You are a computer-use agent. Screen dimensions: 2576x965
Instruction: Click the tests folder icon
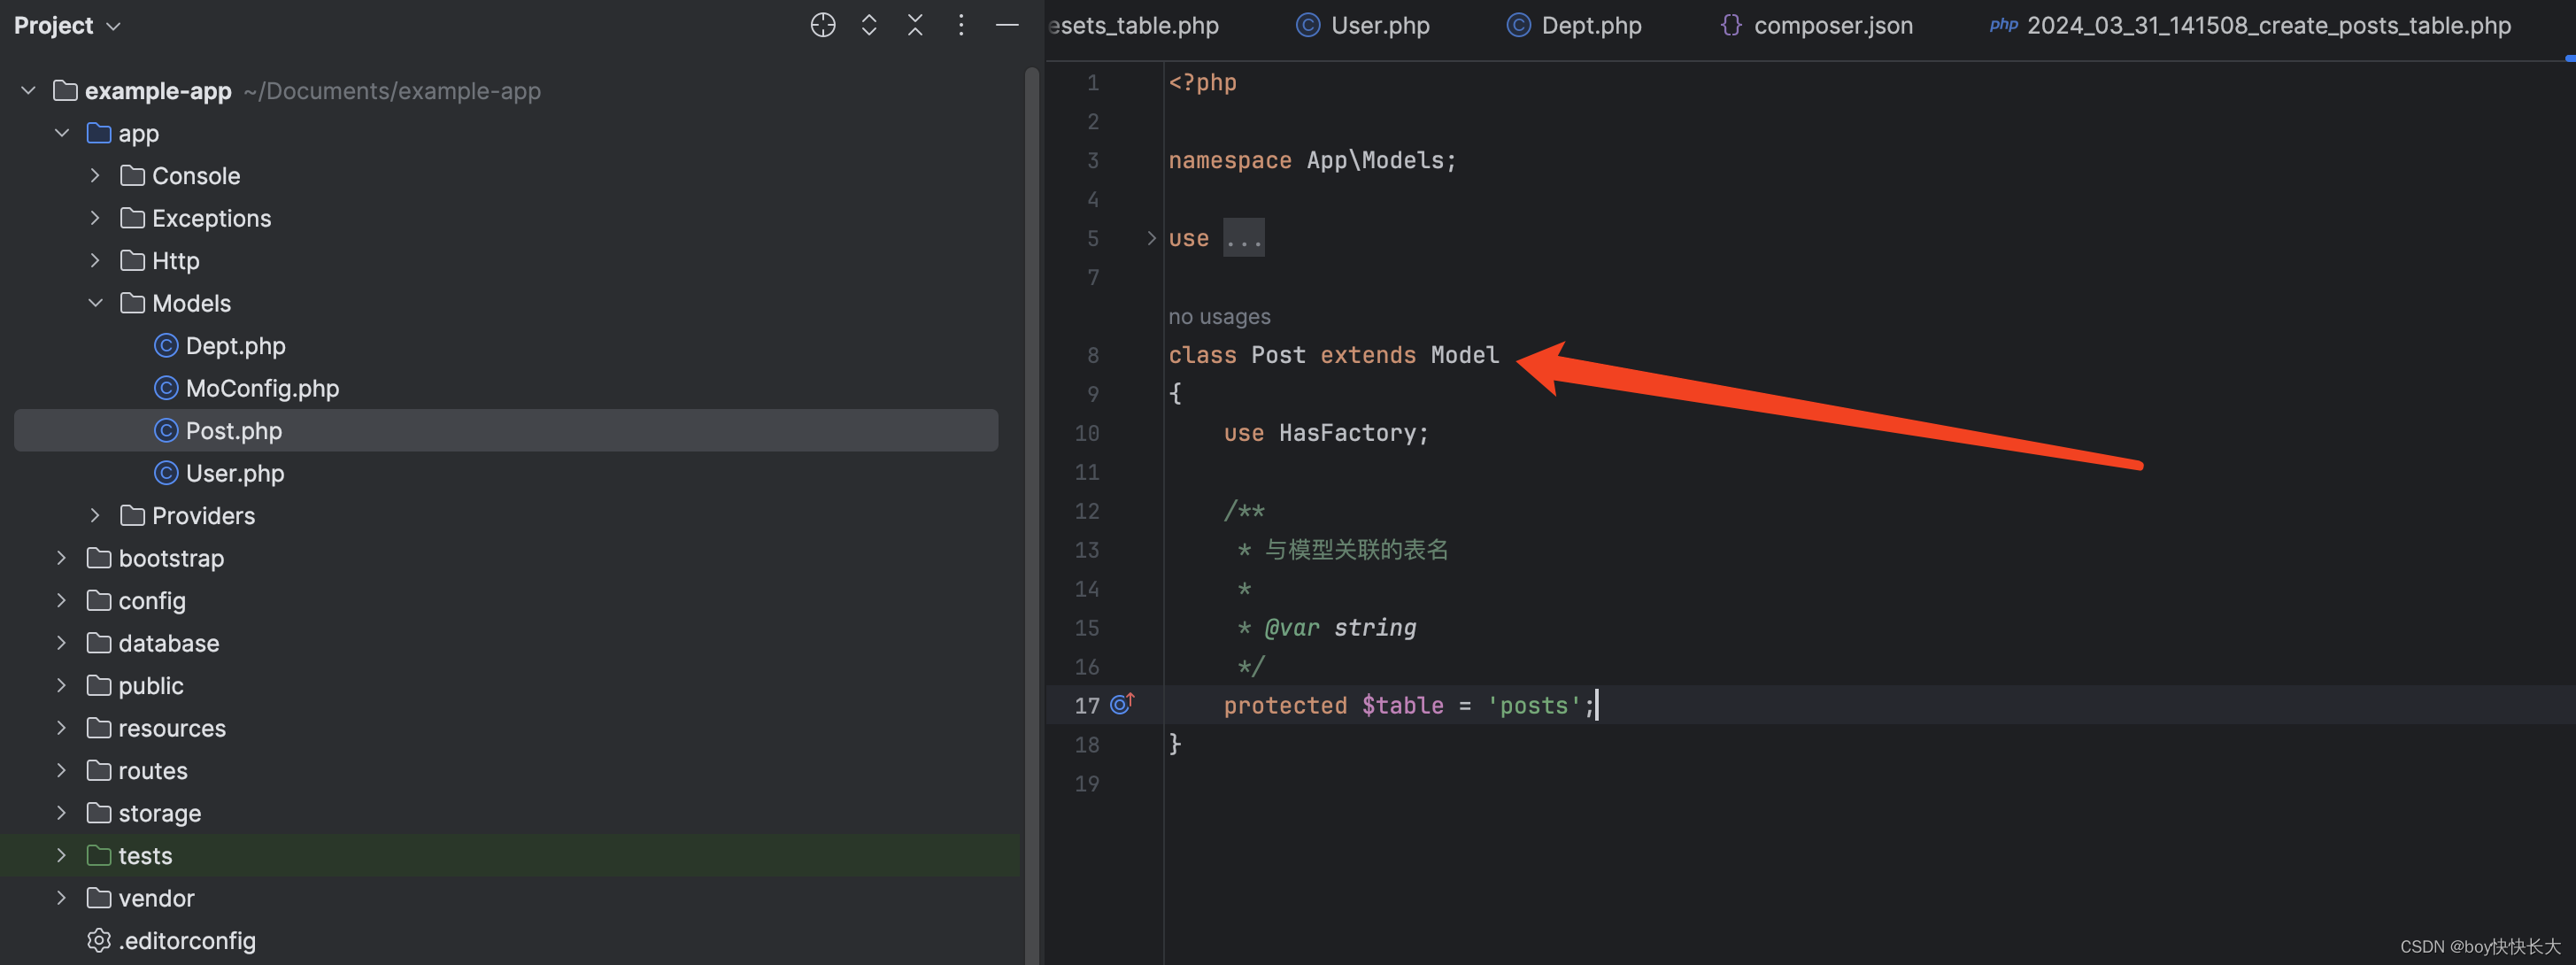click(99, 856)
